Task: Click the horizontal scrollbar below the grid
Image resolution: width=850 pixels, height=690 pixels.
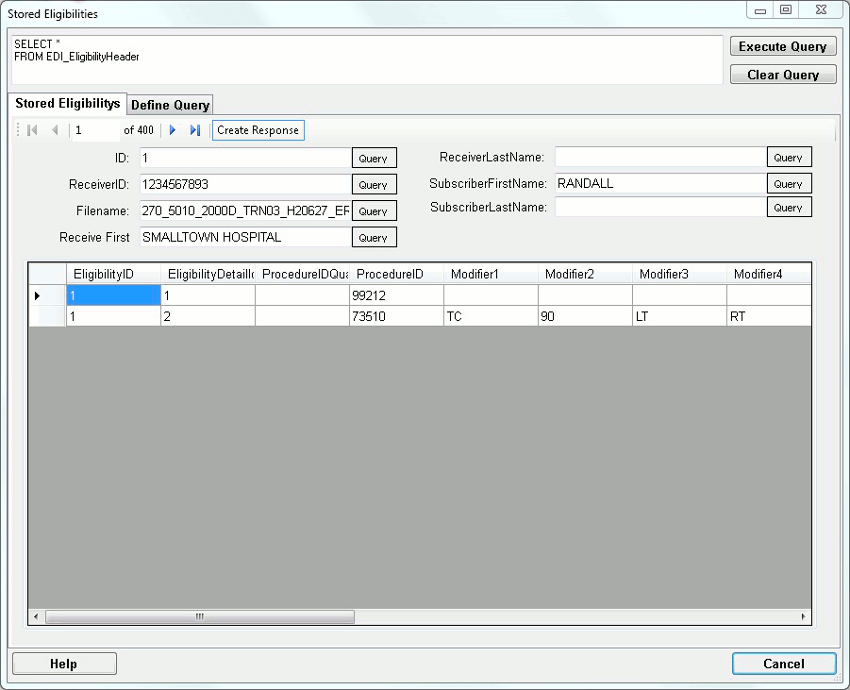Action: pyautogui.click(x=200, y=617)
